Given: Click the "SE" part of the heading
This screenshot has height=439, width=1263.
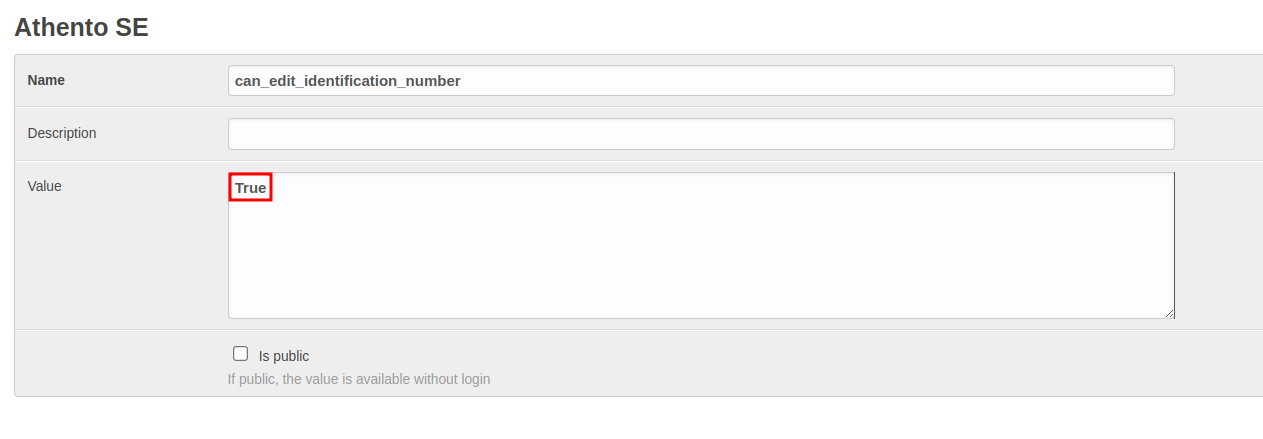Looking at the screenshot, I should (130, 28).
